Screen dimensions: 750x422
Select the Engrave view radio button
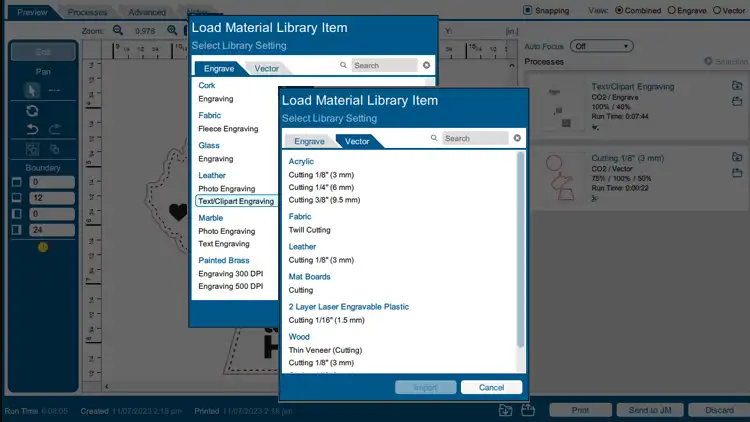(671, 10)
